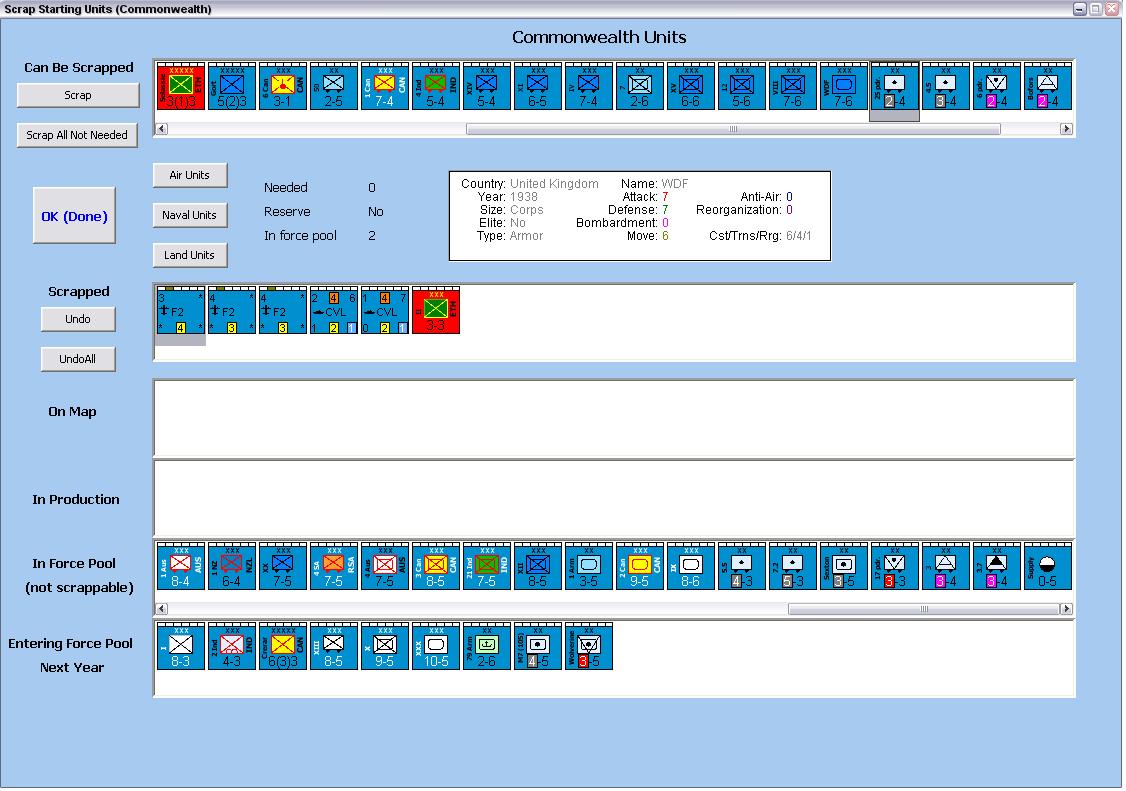The height and width of the screenshot is (791, 1126).
Task: Click the 1 NZ NZL 6-4 corps
Action: pyautogui.click(x=232, y=566)
